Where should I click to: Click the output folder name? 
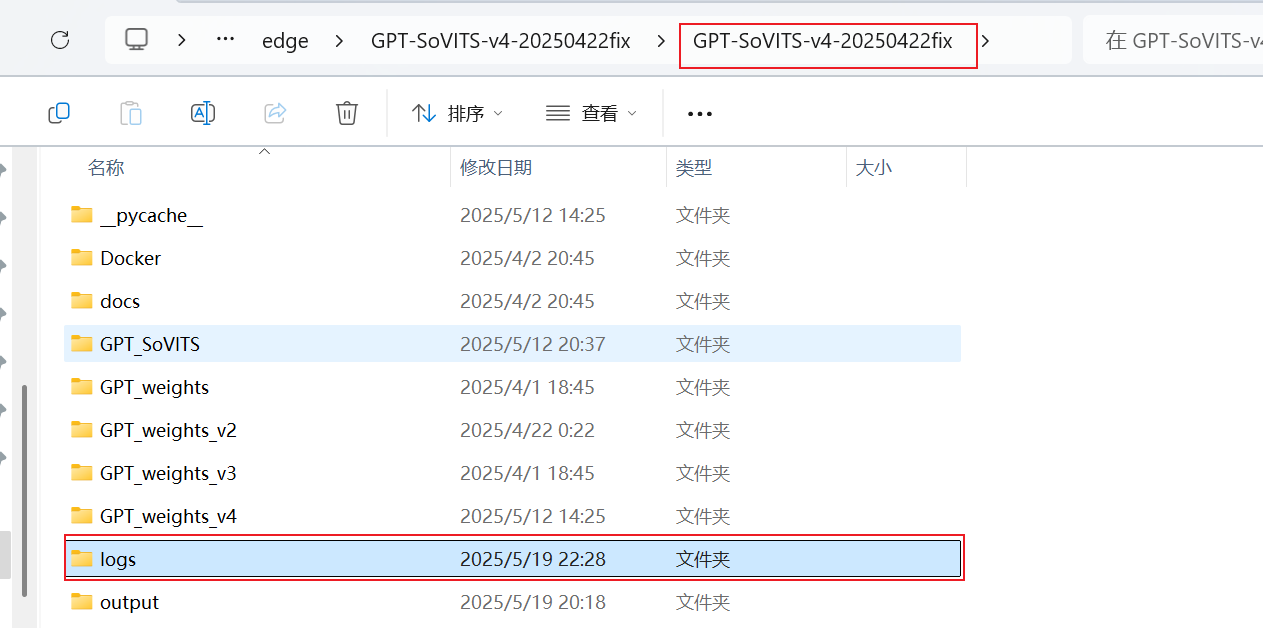click(x=129, y=602)
